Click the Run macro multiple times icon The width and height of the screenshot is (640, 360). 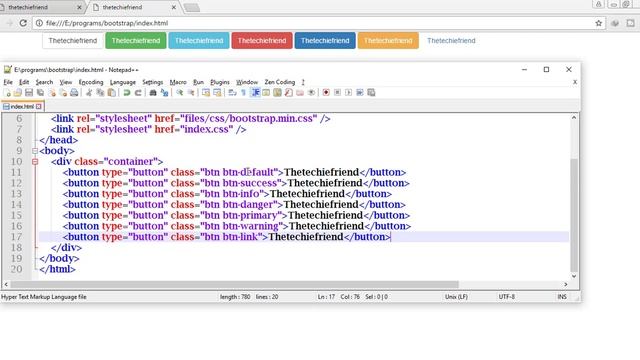360,93
